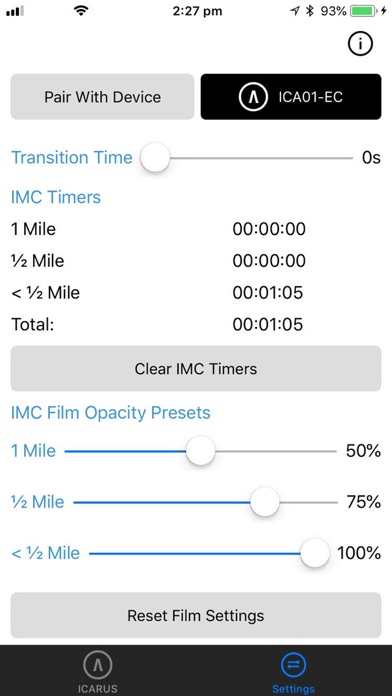Image resolution: width=392 pixels, height=696 pixels.
Task: Switch to the ICARUS tab label
Action: [x=98, y=689]
